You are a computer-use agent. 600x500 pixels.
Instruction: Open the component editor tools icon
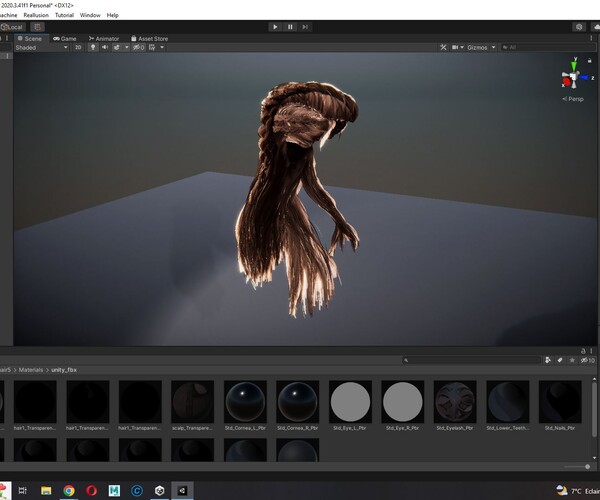click(x=443, y=47)
